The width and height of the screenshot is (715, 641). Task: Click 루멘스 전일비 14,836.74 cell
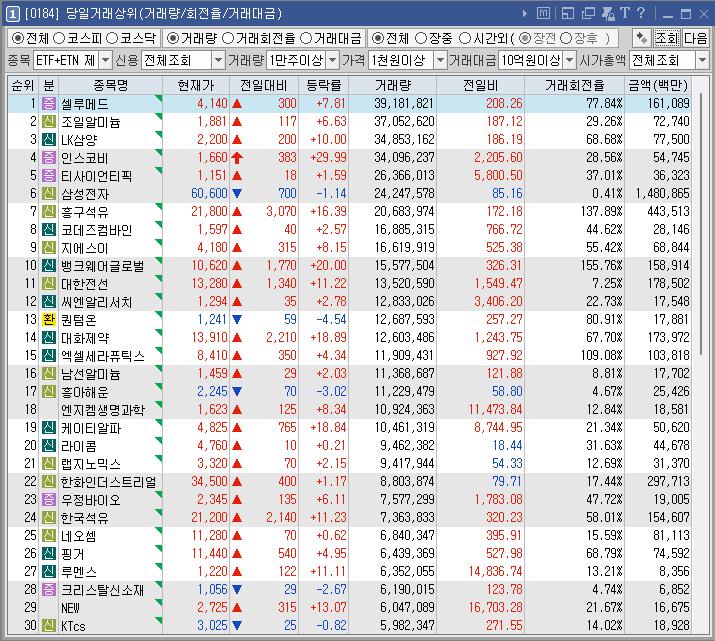coord(480,571)
